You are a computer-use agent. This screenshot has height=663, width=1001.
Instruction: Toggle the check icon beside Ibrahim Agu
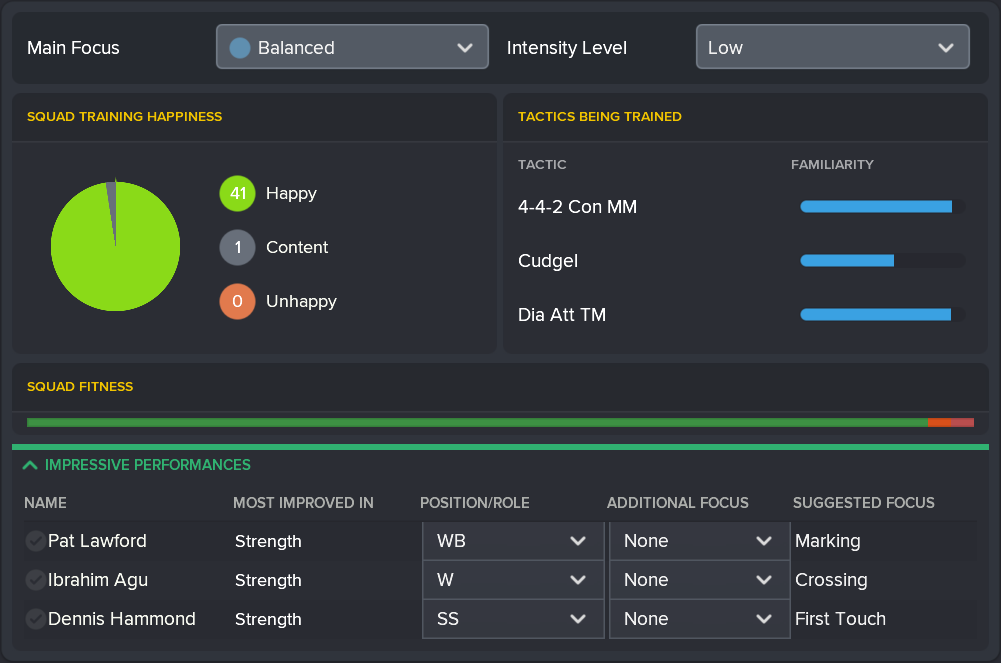pyautogui.click(x=35, y=580)
